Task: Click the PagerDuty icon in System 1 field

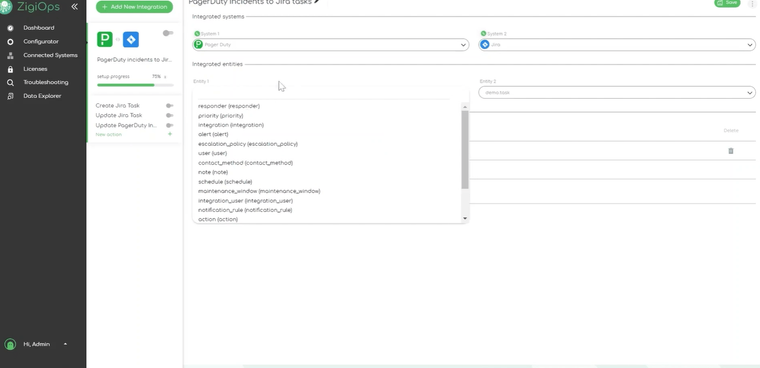Action: [x=198, y=45]
